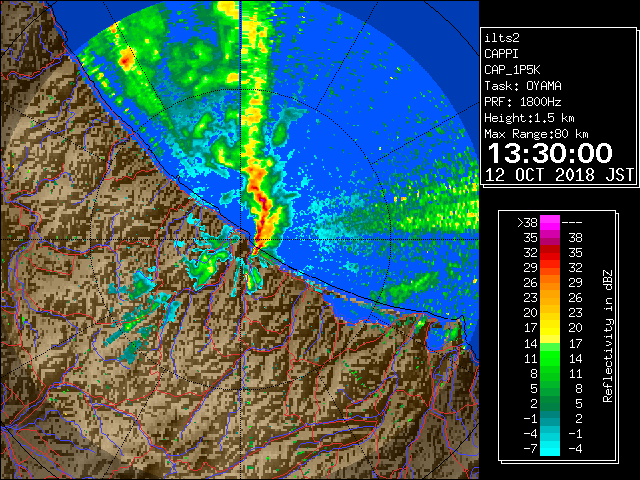This screenshot has height=480, width=640.
Task: Click the magenta >38 dBZ legend swatch
Action: [x=550, y=222]
